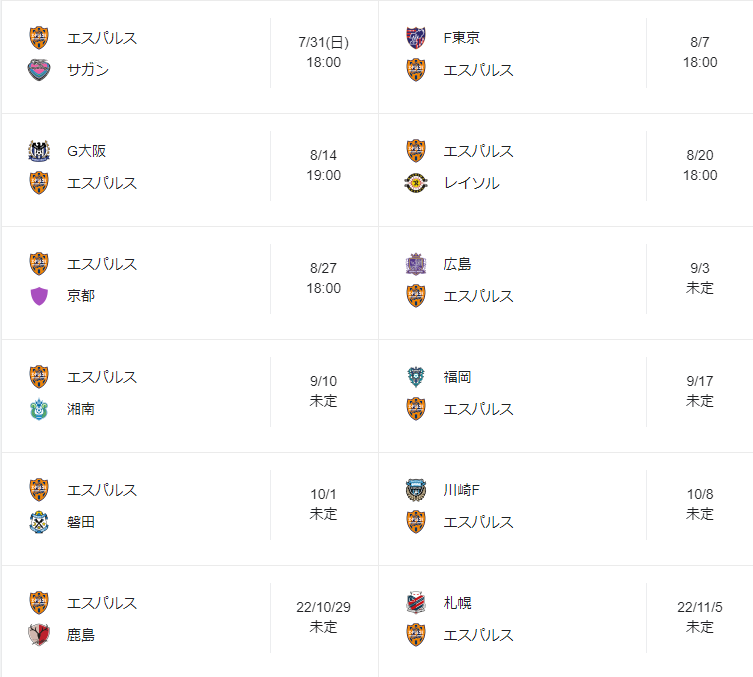The width and height of the screenshot is (753, 677).
Task: Select the 7/31(日) 18:00 match time
Action: [323, 52]
